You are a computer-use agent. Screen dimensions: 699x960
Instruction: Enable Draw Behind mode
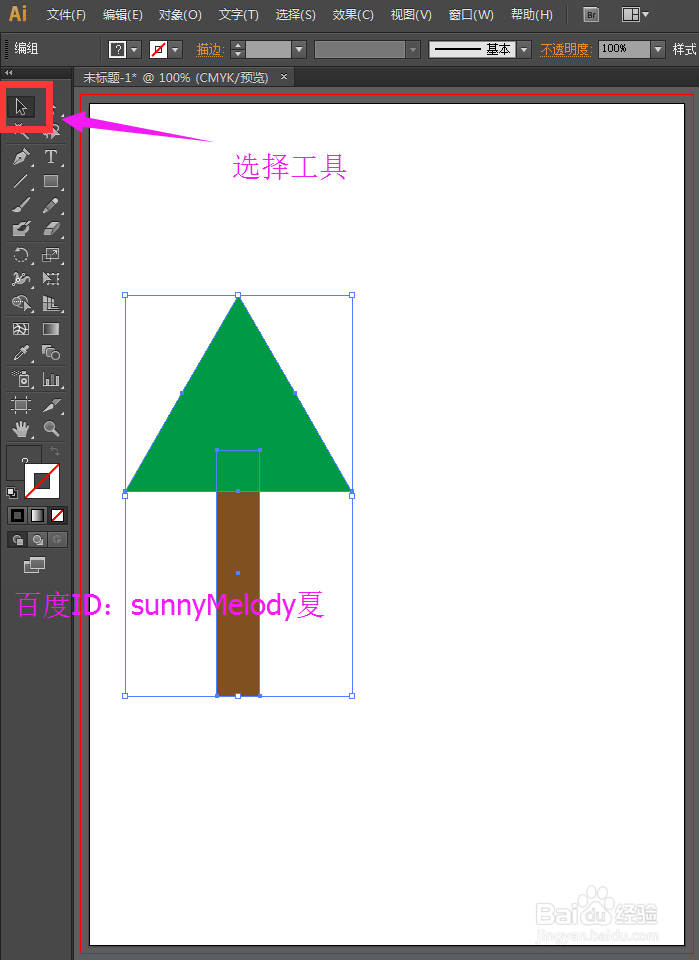pyautogui.click(x=37, y=539)
